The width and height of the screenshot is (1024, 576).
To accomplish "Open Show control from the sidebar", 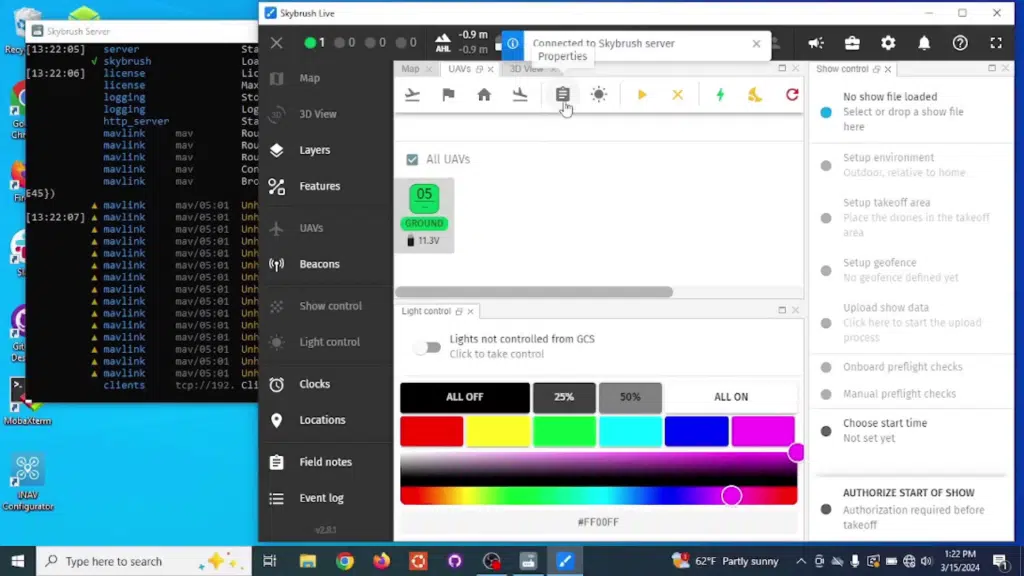I will click(326, 306).
